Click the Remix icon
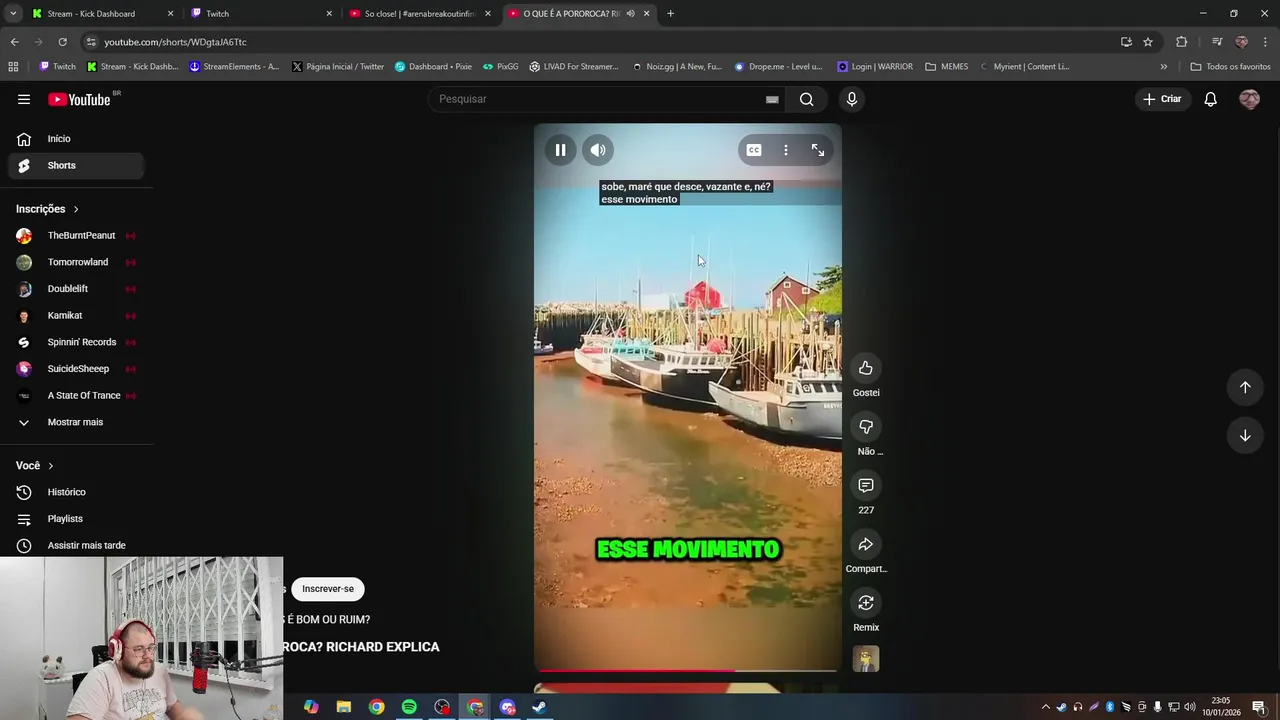Image resolution: width=1280 pixels, height=720 pixels. 866,602
